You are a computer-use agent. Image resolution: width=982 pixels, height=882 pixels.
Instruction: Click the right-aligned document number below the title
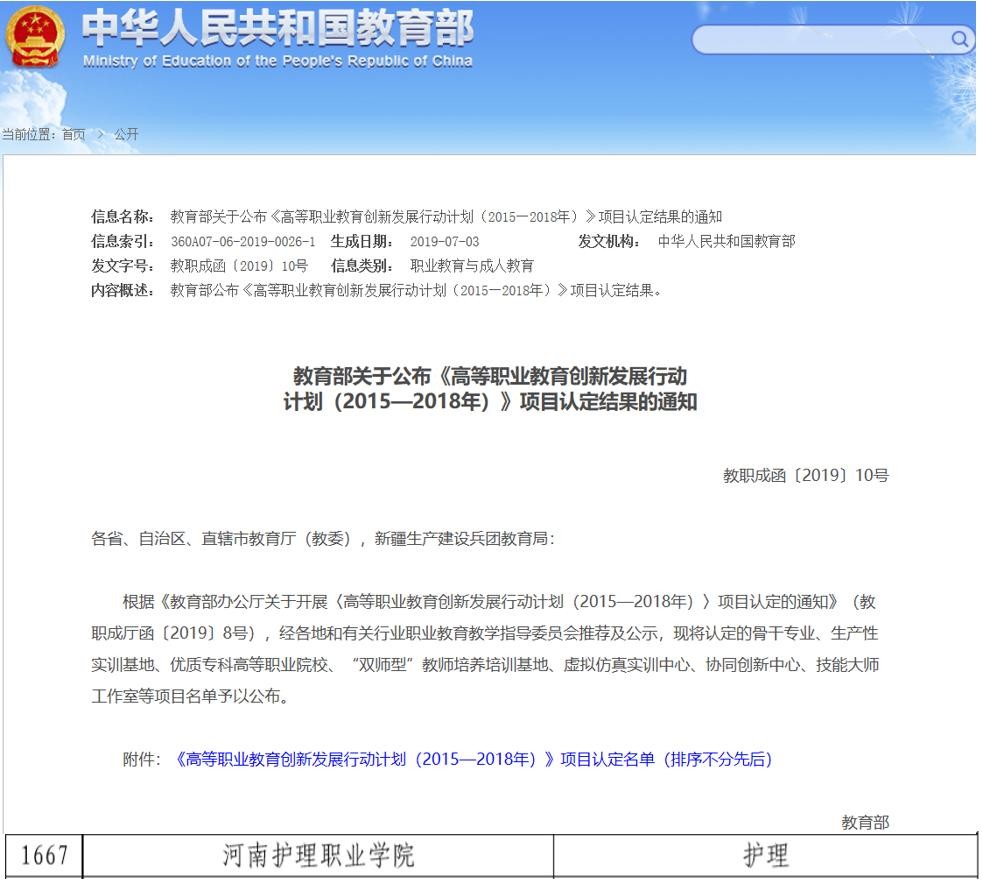(x=806, y=476)
